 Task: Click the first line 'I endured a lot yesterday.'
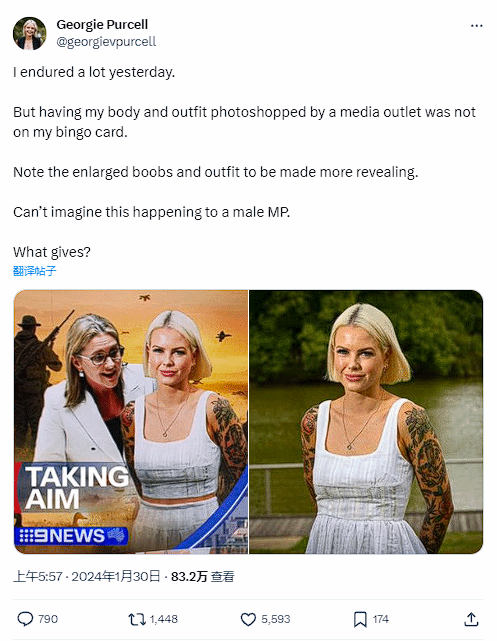(94, 72)
